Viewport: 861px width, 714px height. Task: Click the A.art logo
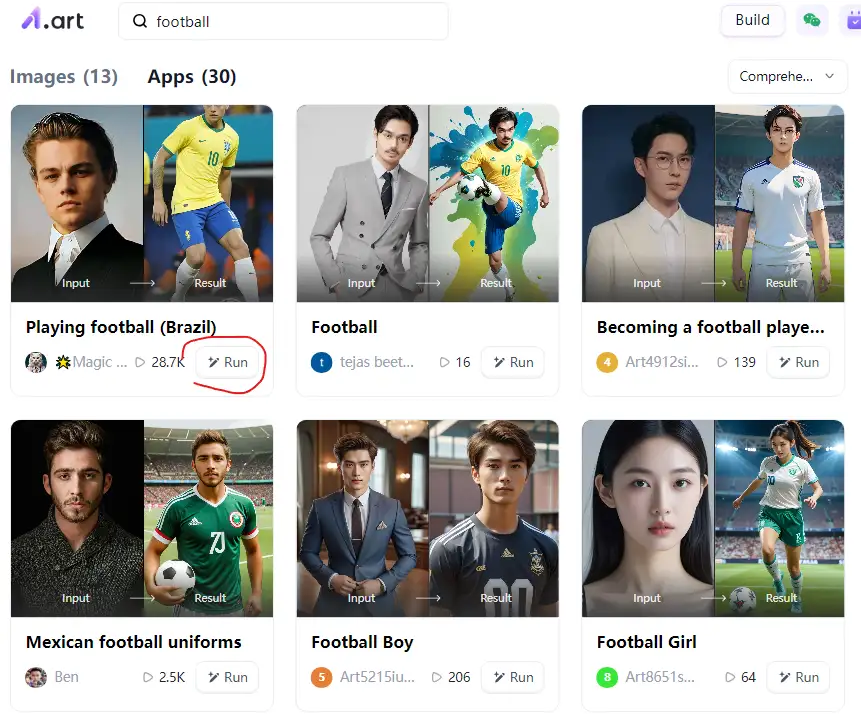(x=52, y=20)
